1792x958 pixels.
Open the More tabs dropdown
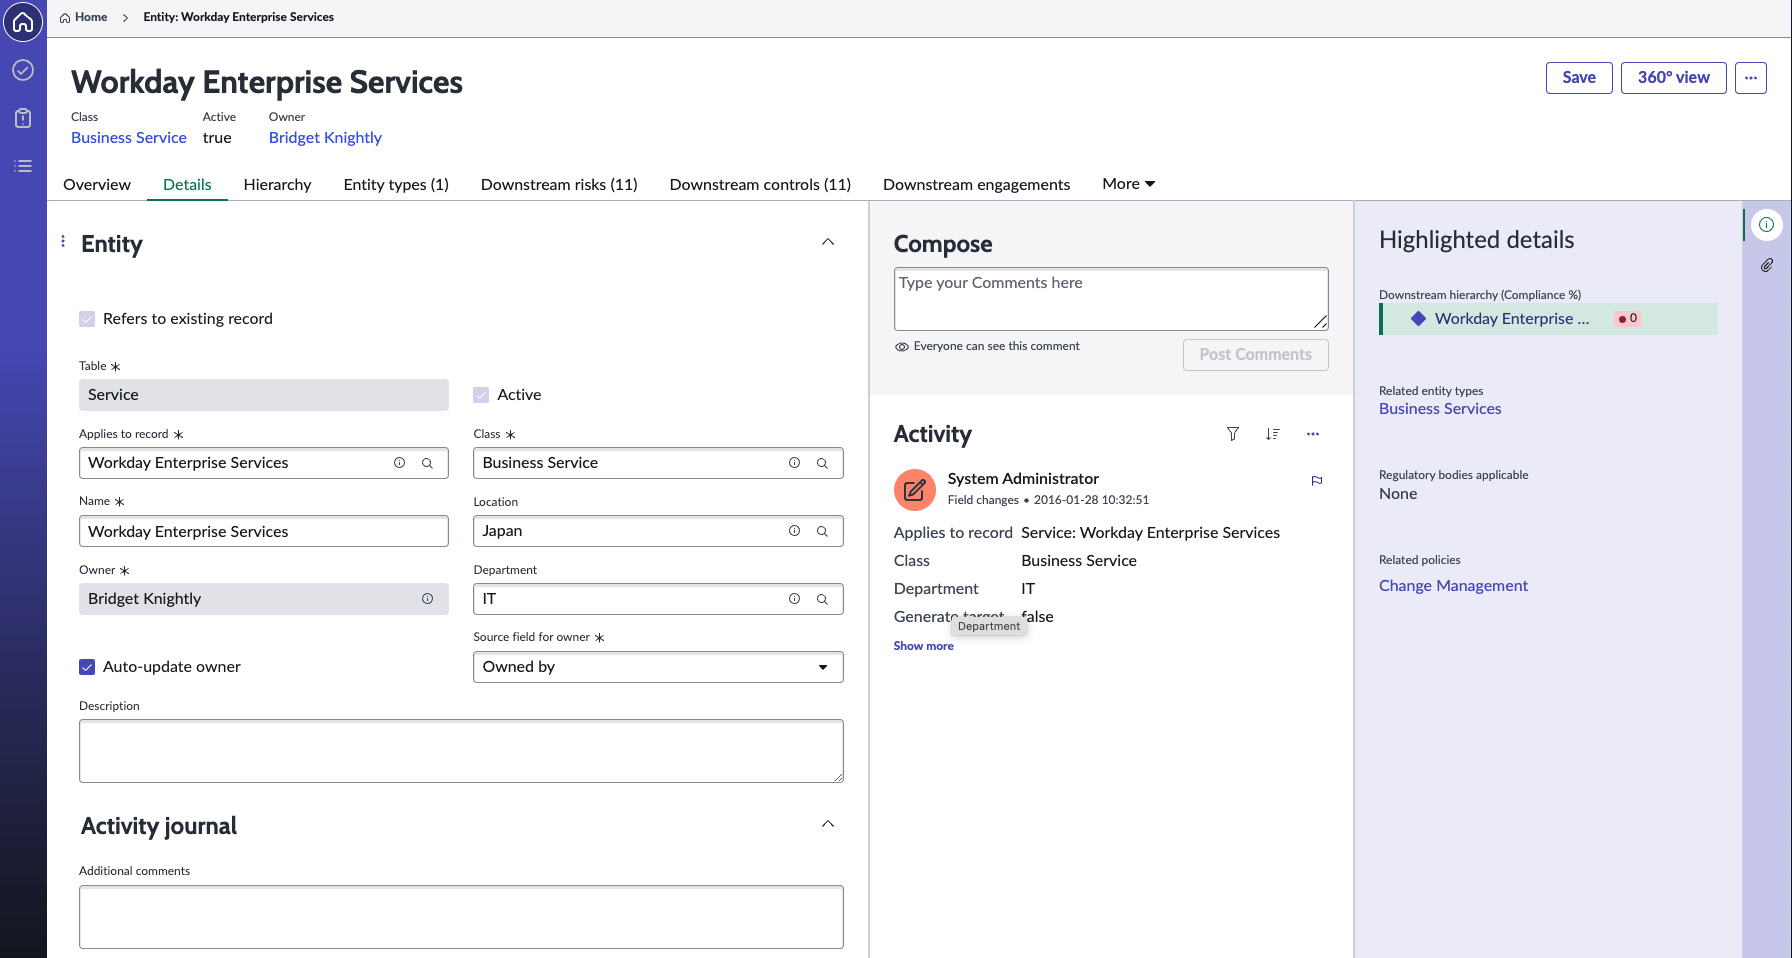pyautogui.click(x=1129, y=184)
